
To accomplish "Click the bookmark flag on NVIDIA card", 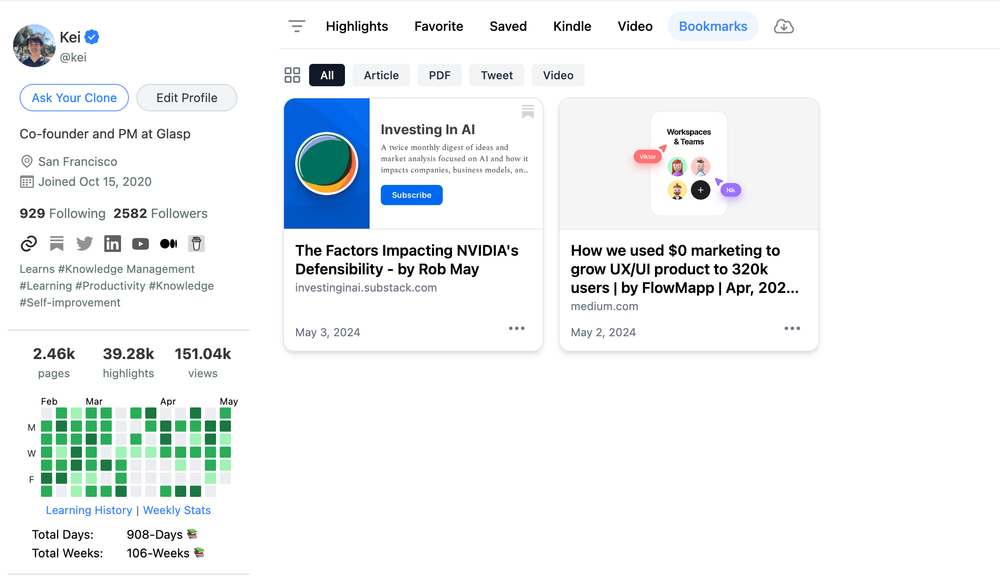I will tap(527, 112).
